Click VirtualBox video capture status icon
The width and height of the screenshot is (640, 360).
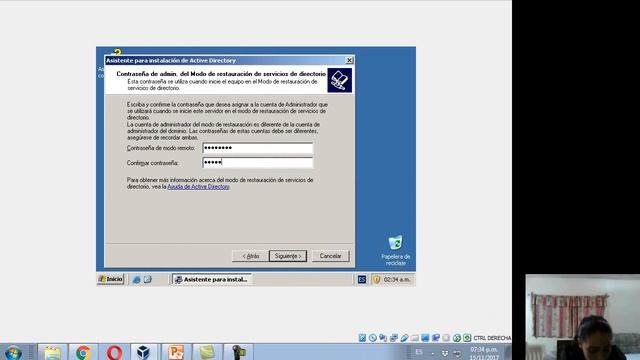(x=436, y=338)
